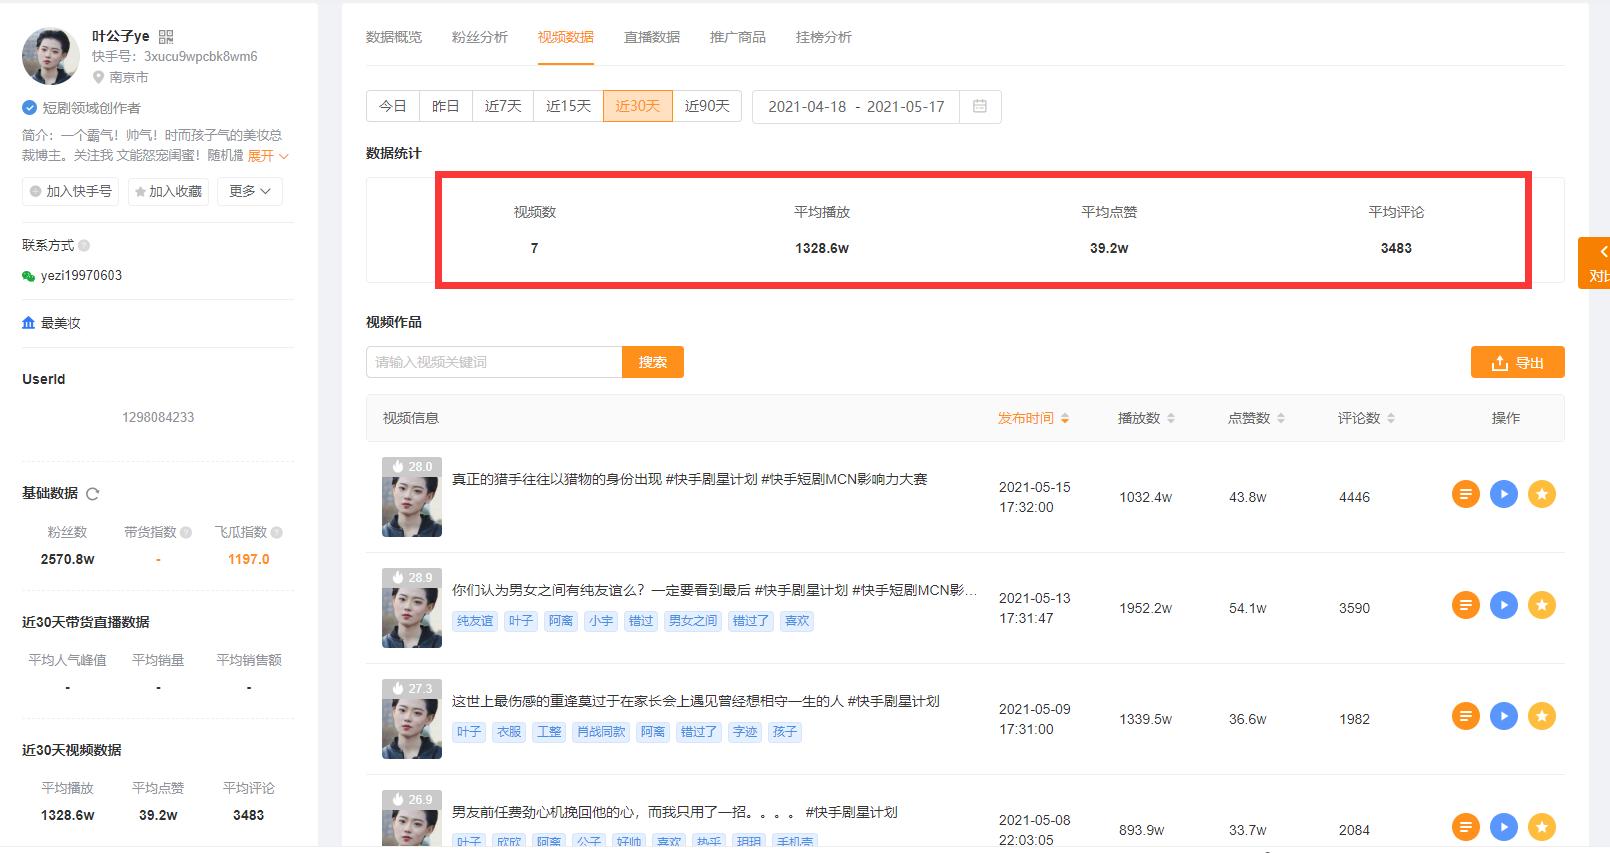This screenshot has height=853, width=1610.
Task: Click the 男女之间 tag
Action: coord(693,621)
